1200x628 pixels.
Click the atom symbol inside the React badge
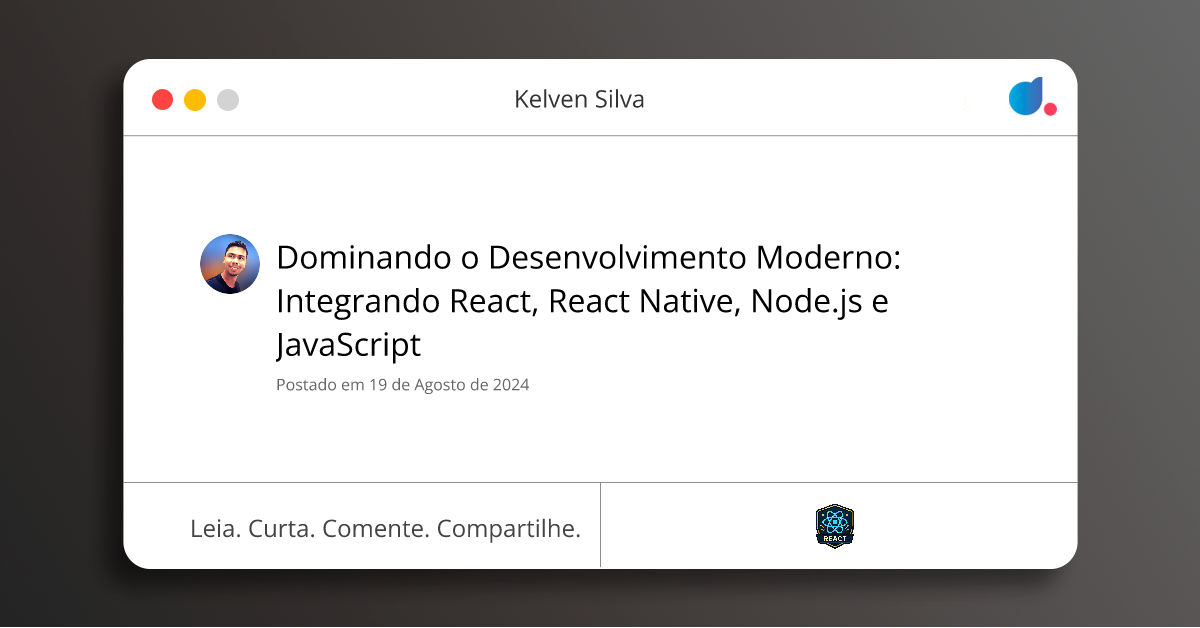click(834, 520)
